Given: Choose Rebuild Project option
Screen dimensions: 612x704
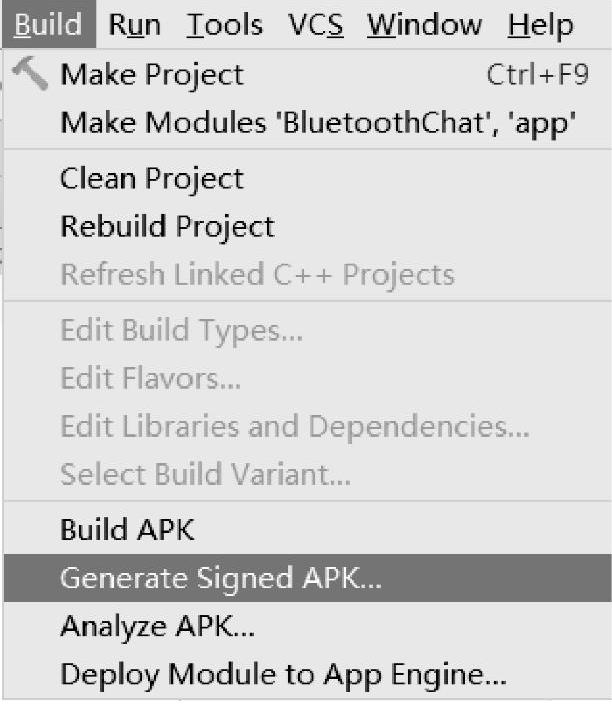Looking at the screenshot, I should coord(167,227).
